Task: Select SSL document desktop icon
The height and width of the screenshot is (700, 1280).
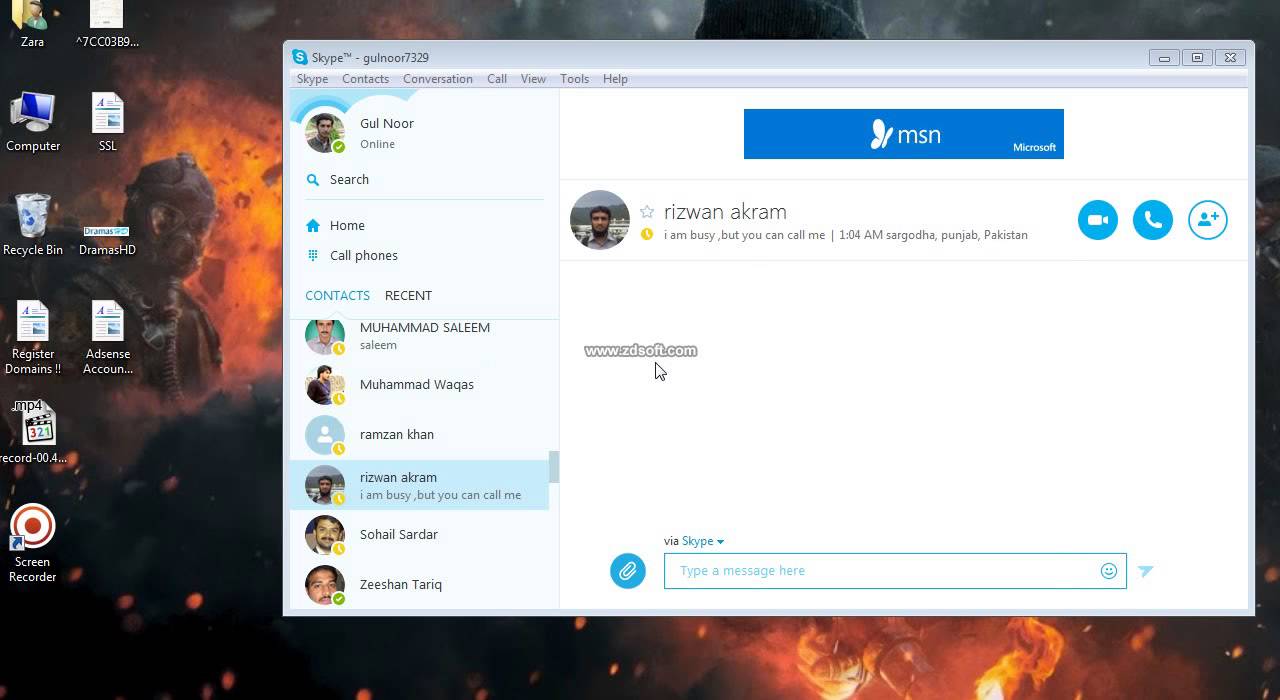Action: [107, 122]
